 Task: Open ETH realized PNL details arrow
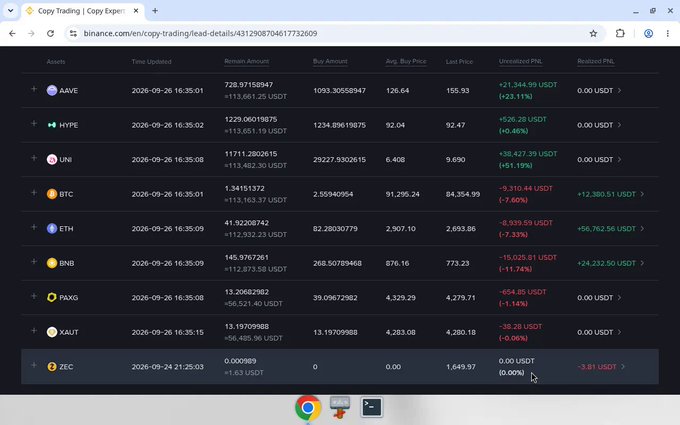(642, 229)
